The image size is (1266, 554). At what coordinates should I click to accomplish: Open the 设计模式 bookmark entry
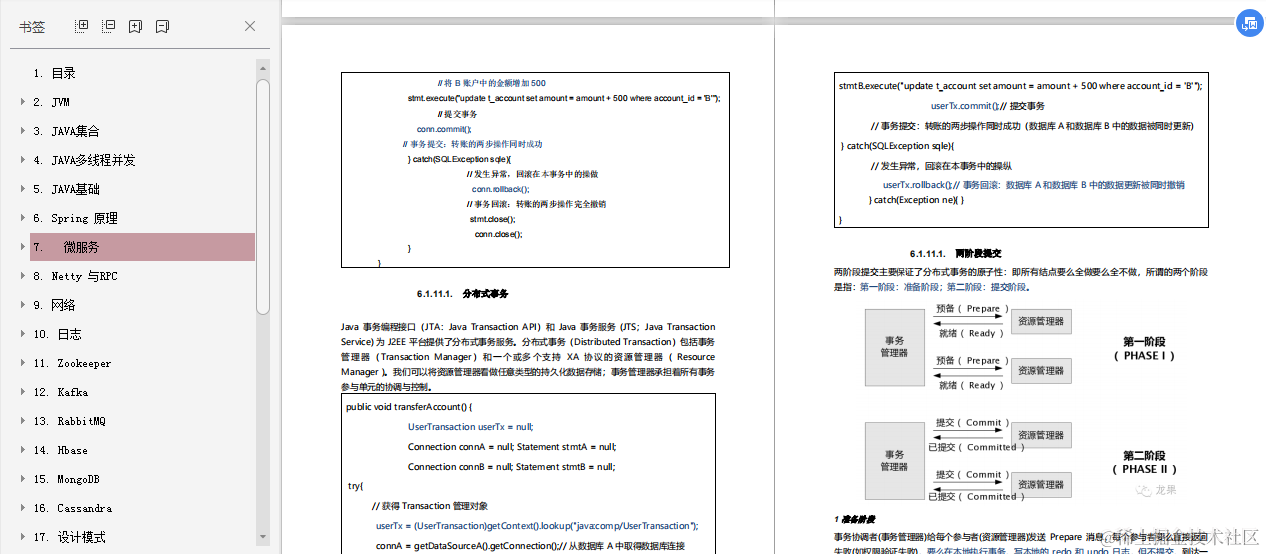[x=69, y=537]
